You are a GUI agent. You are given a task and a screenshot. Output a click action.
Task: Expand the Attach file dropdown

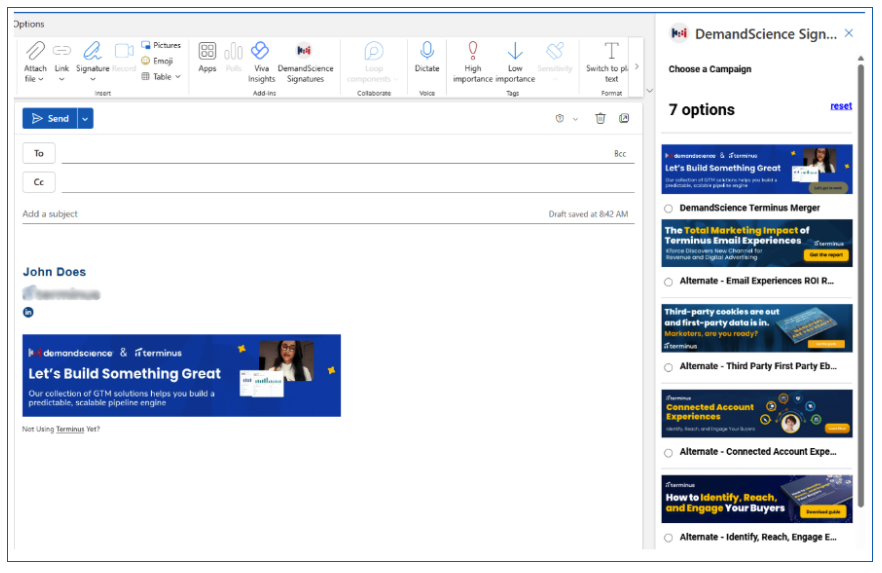click(40, 79)
